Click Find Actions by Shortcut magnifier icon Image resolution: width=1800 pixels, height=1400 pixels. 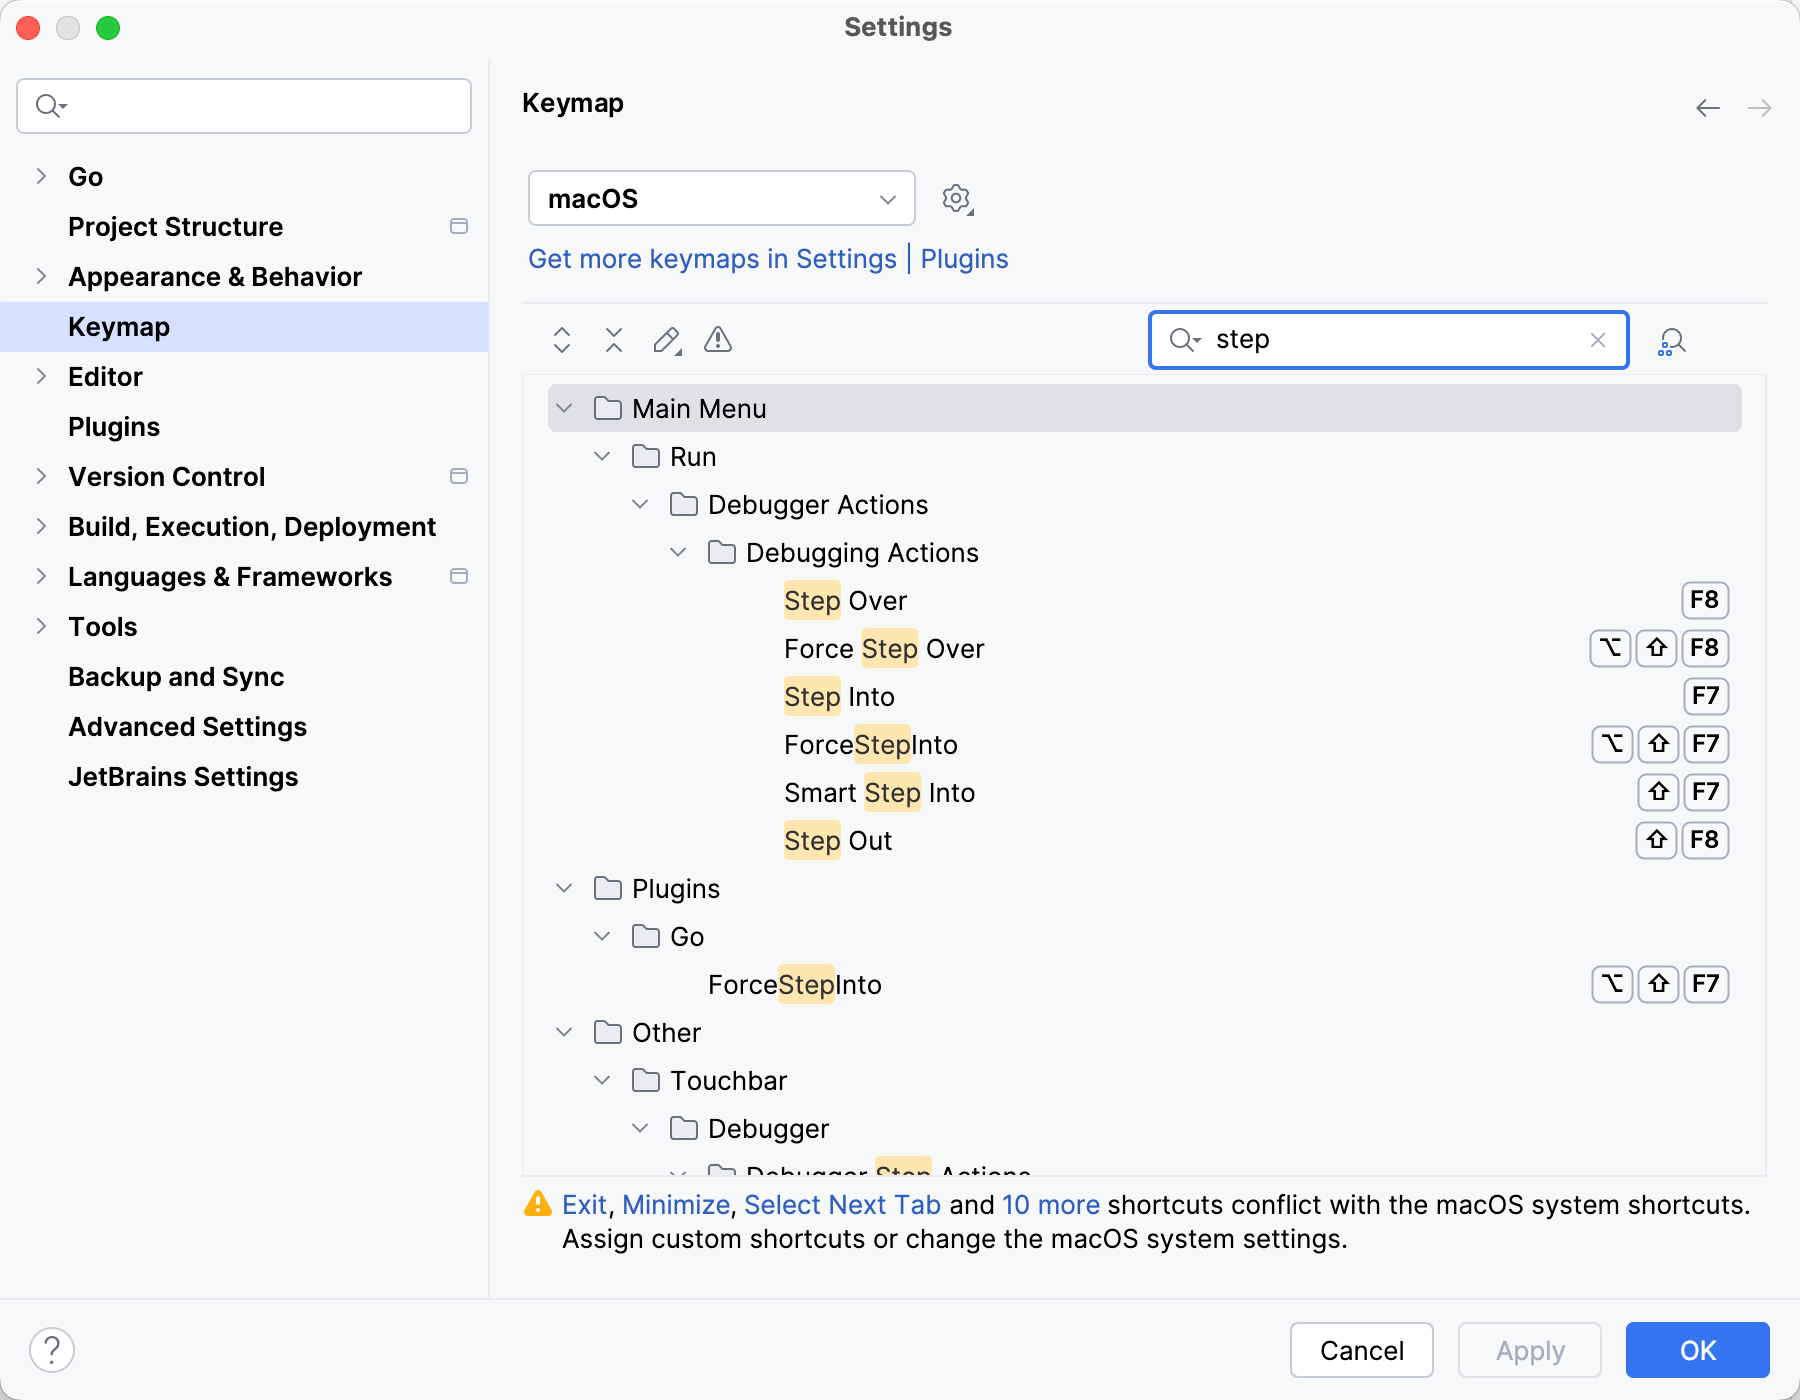click(x=1671, y=341)
